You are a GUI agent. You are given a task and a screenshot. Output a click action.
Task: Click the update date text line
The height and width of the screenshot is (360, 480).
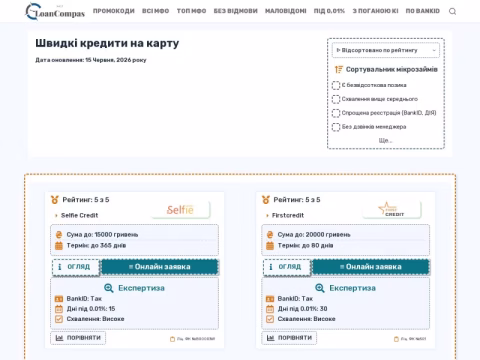tap(91, 60)
